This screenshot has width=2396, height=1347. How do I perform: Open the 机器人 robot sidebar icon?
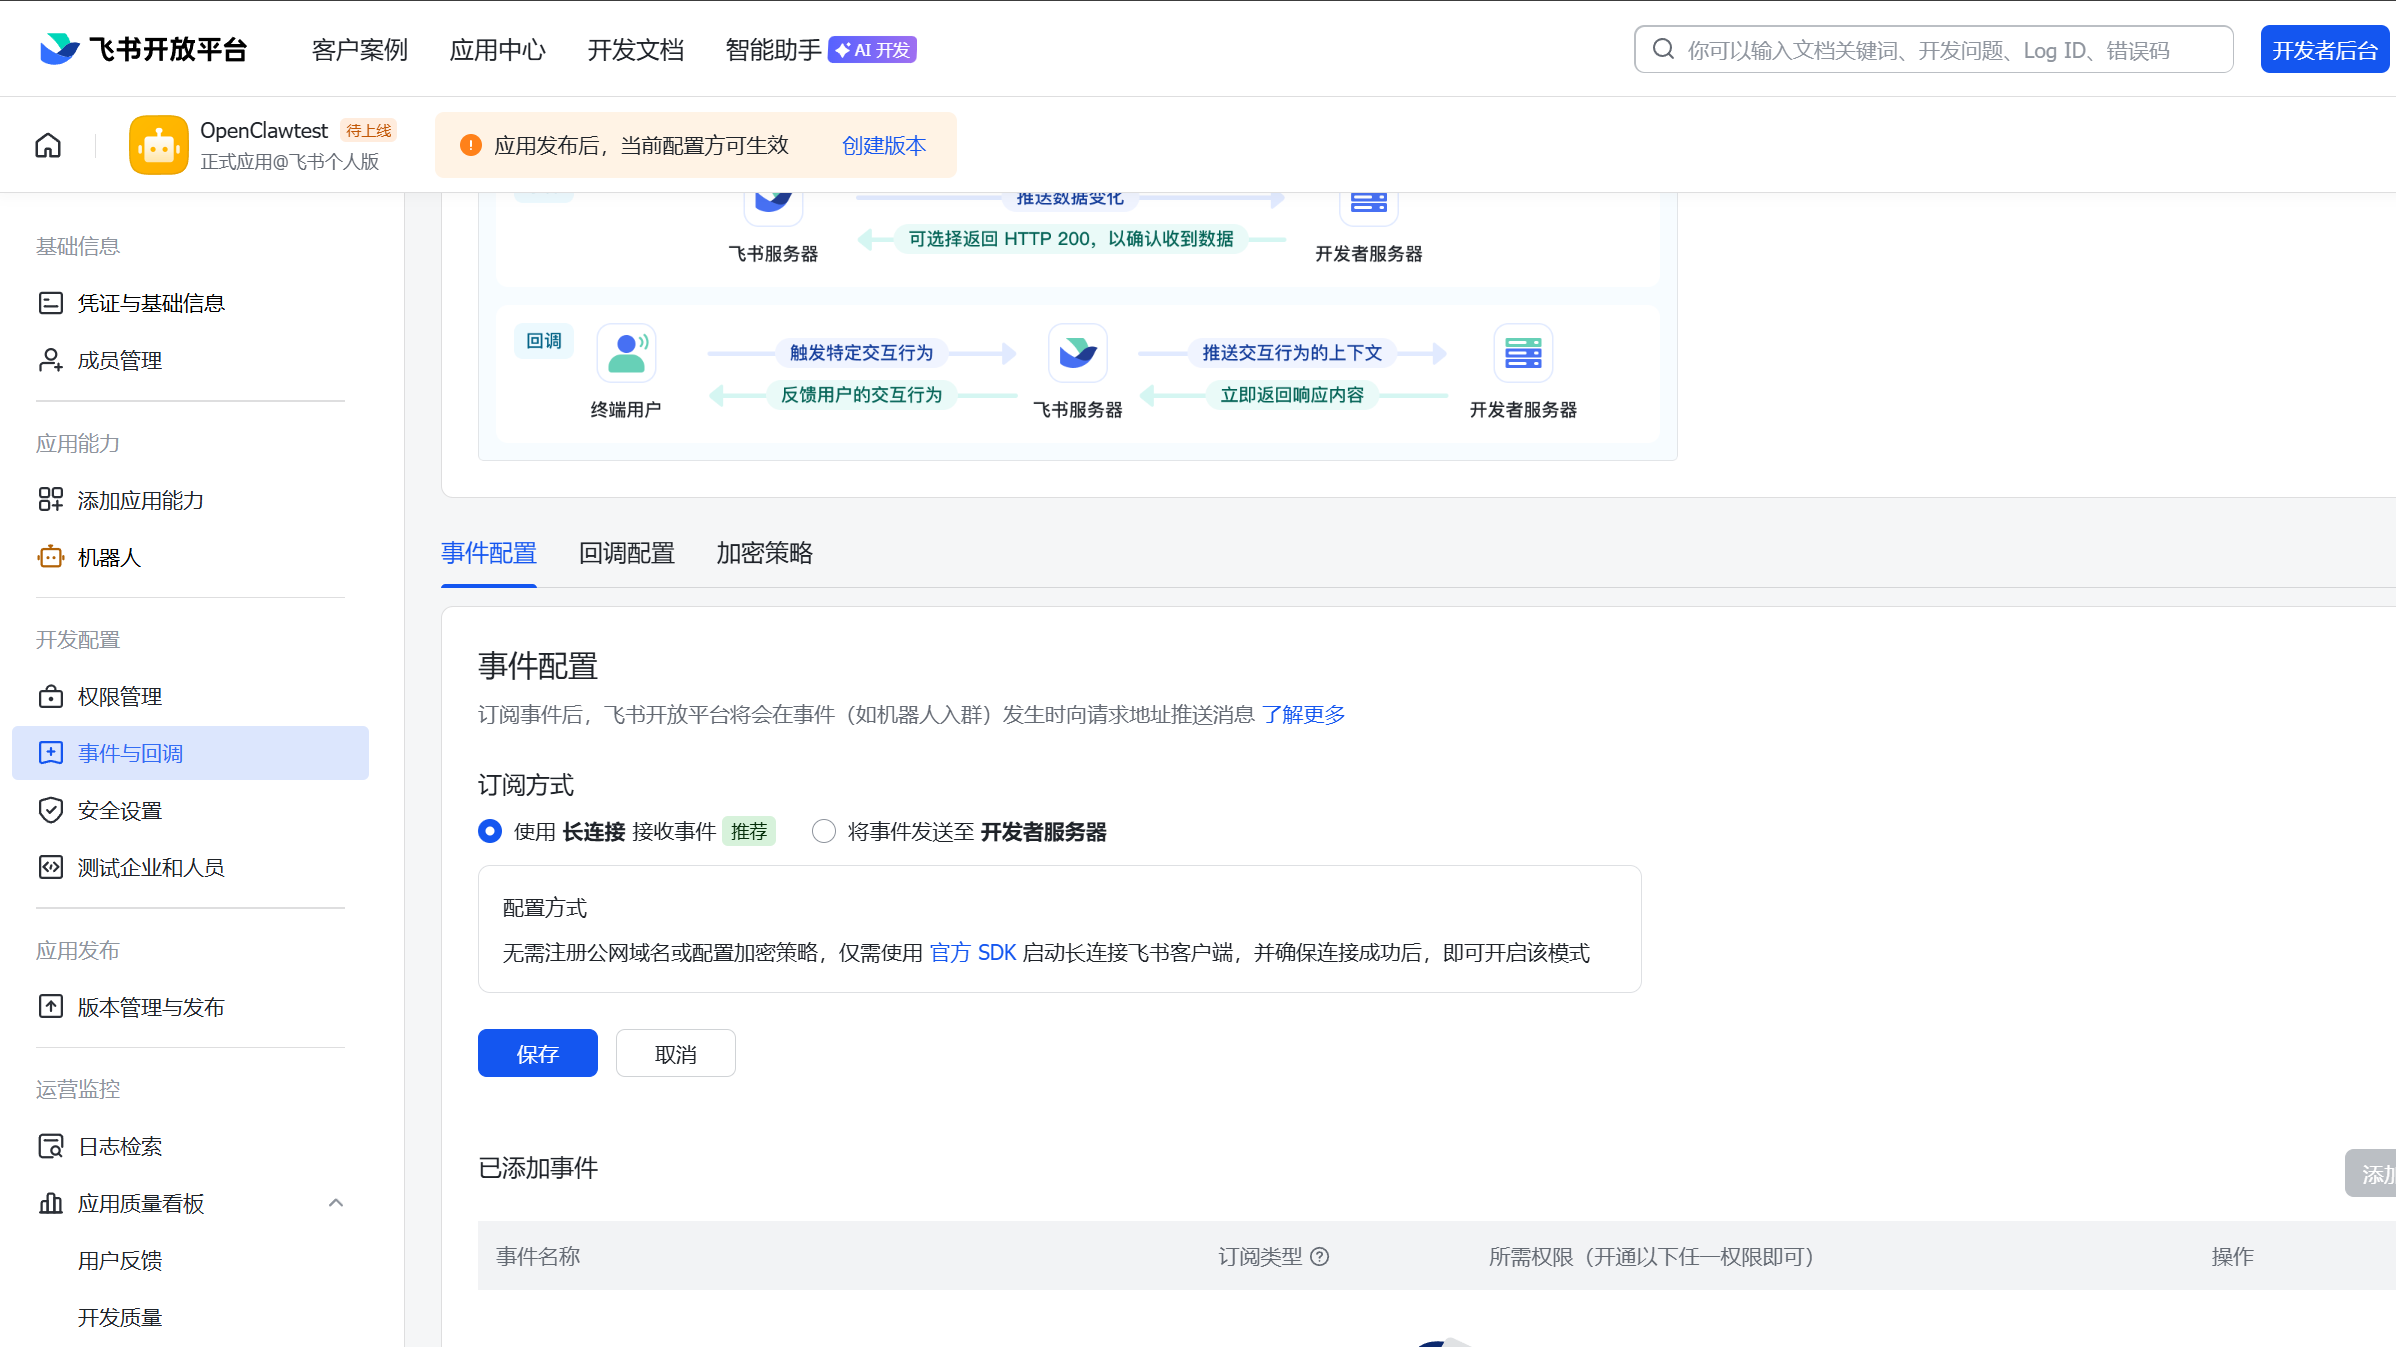[50, 557]
